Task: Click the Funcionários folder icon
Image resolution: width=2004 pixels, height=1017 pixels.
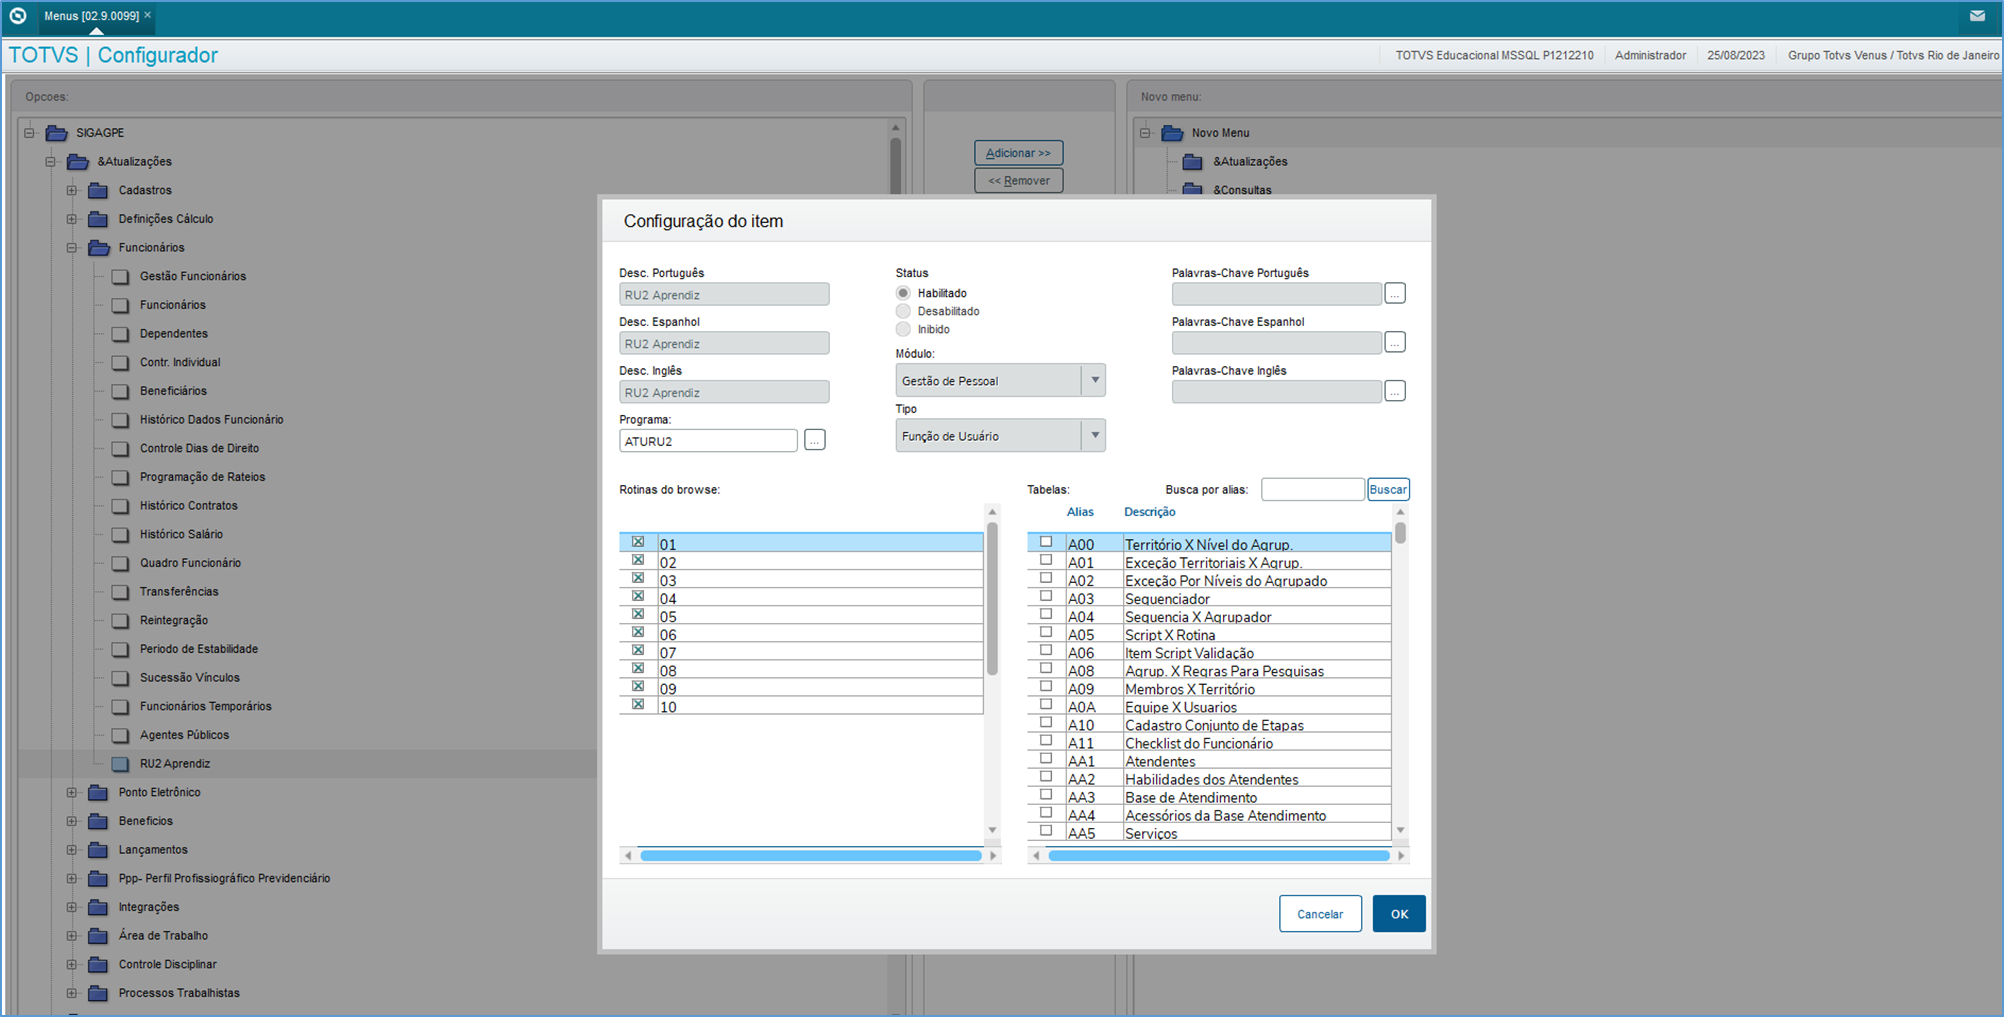Action: pos(98,248)
